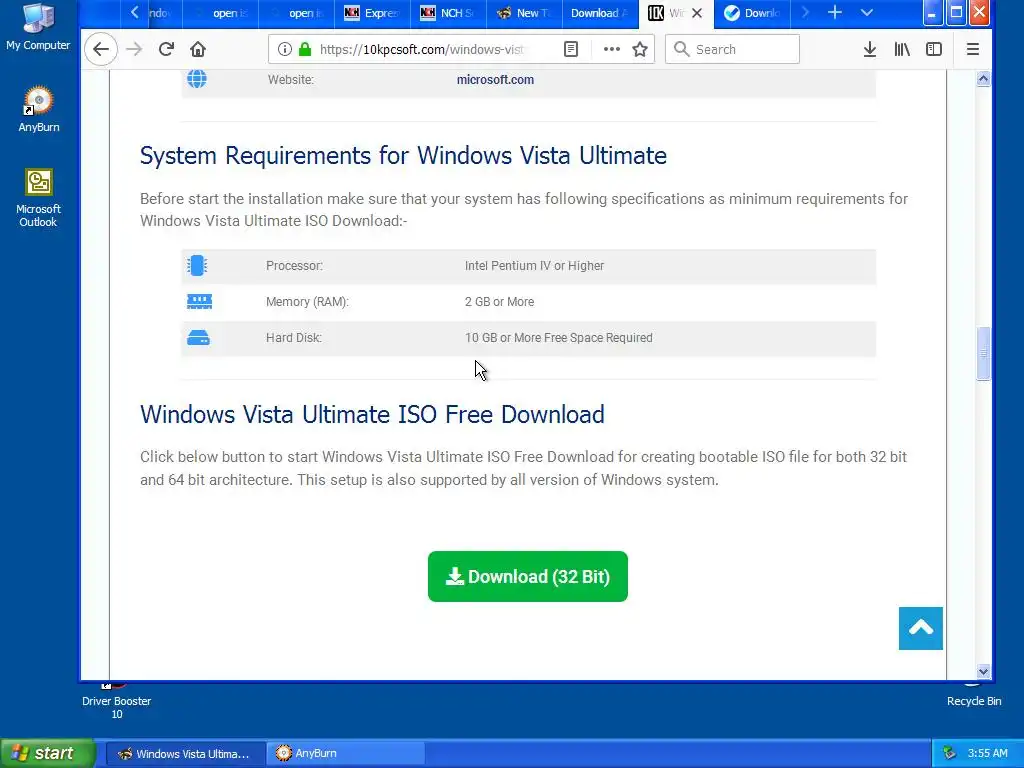Click the blue scroll-to-top arrow button
The height and width of the screenshot is (768, 1024).
tap(920, 628)
